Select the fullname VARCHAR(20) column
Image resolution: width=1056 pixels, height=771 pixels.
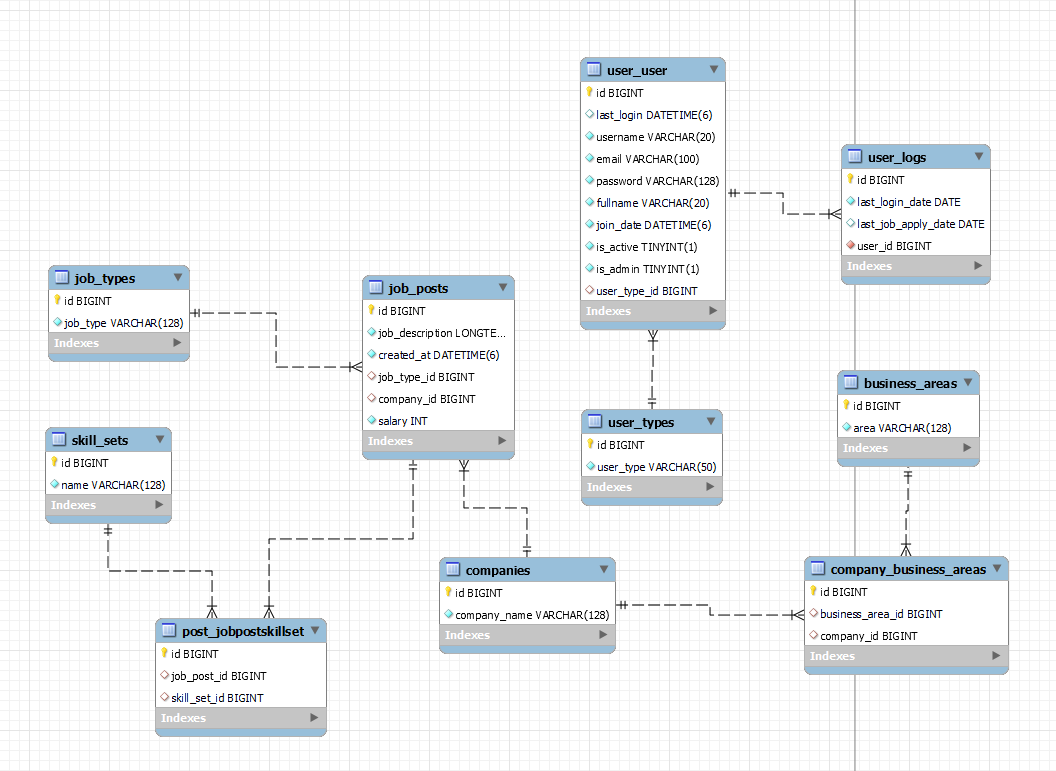[653, 203]
